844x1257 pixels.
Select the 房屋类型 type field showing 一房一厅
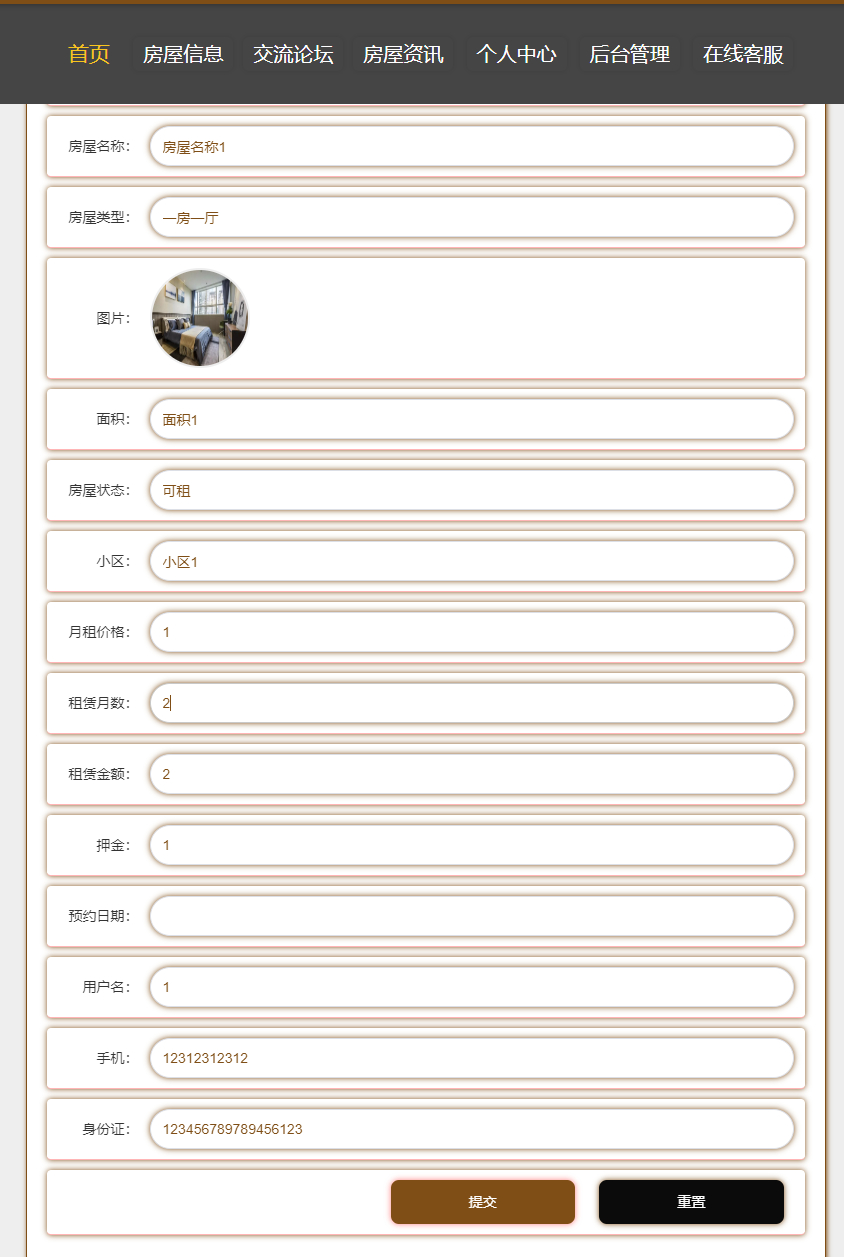(470, 217)
